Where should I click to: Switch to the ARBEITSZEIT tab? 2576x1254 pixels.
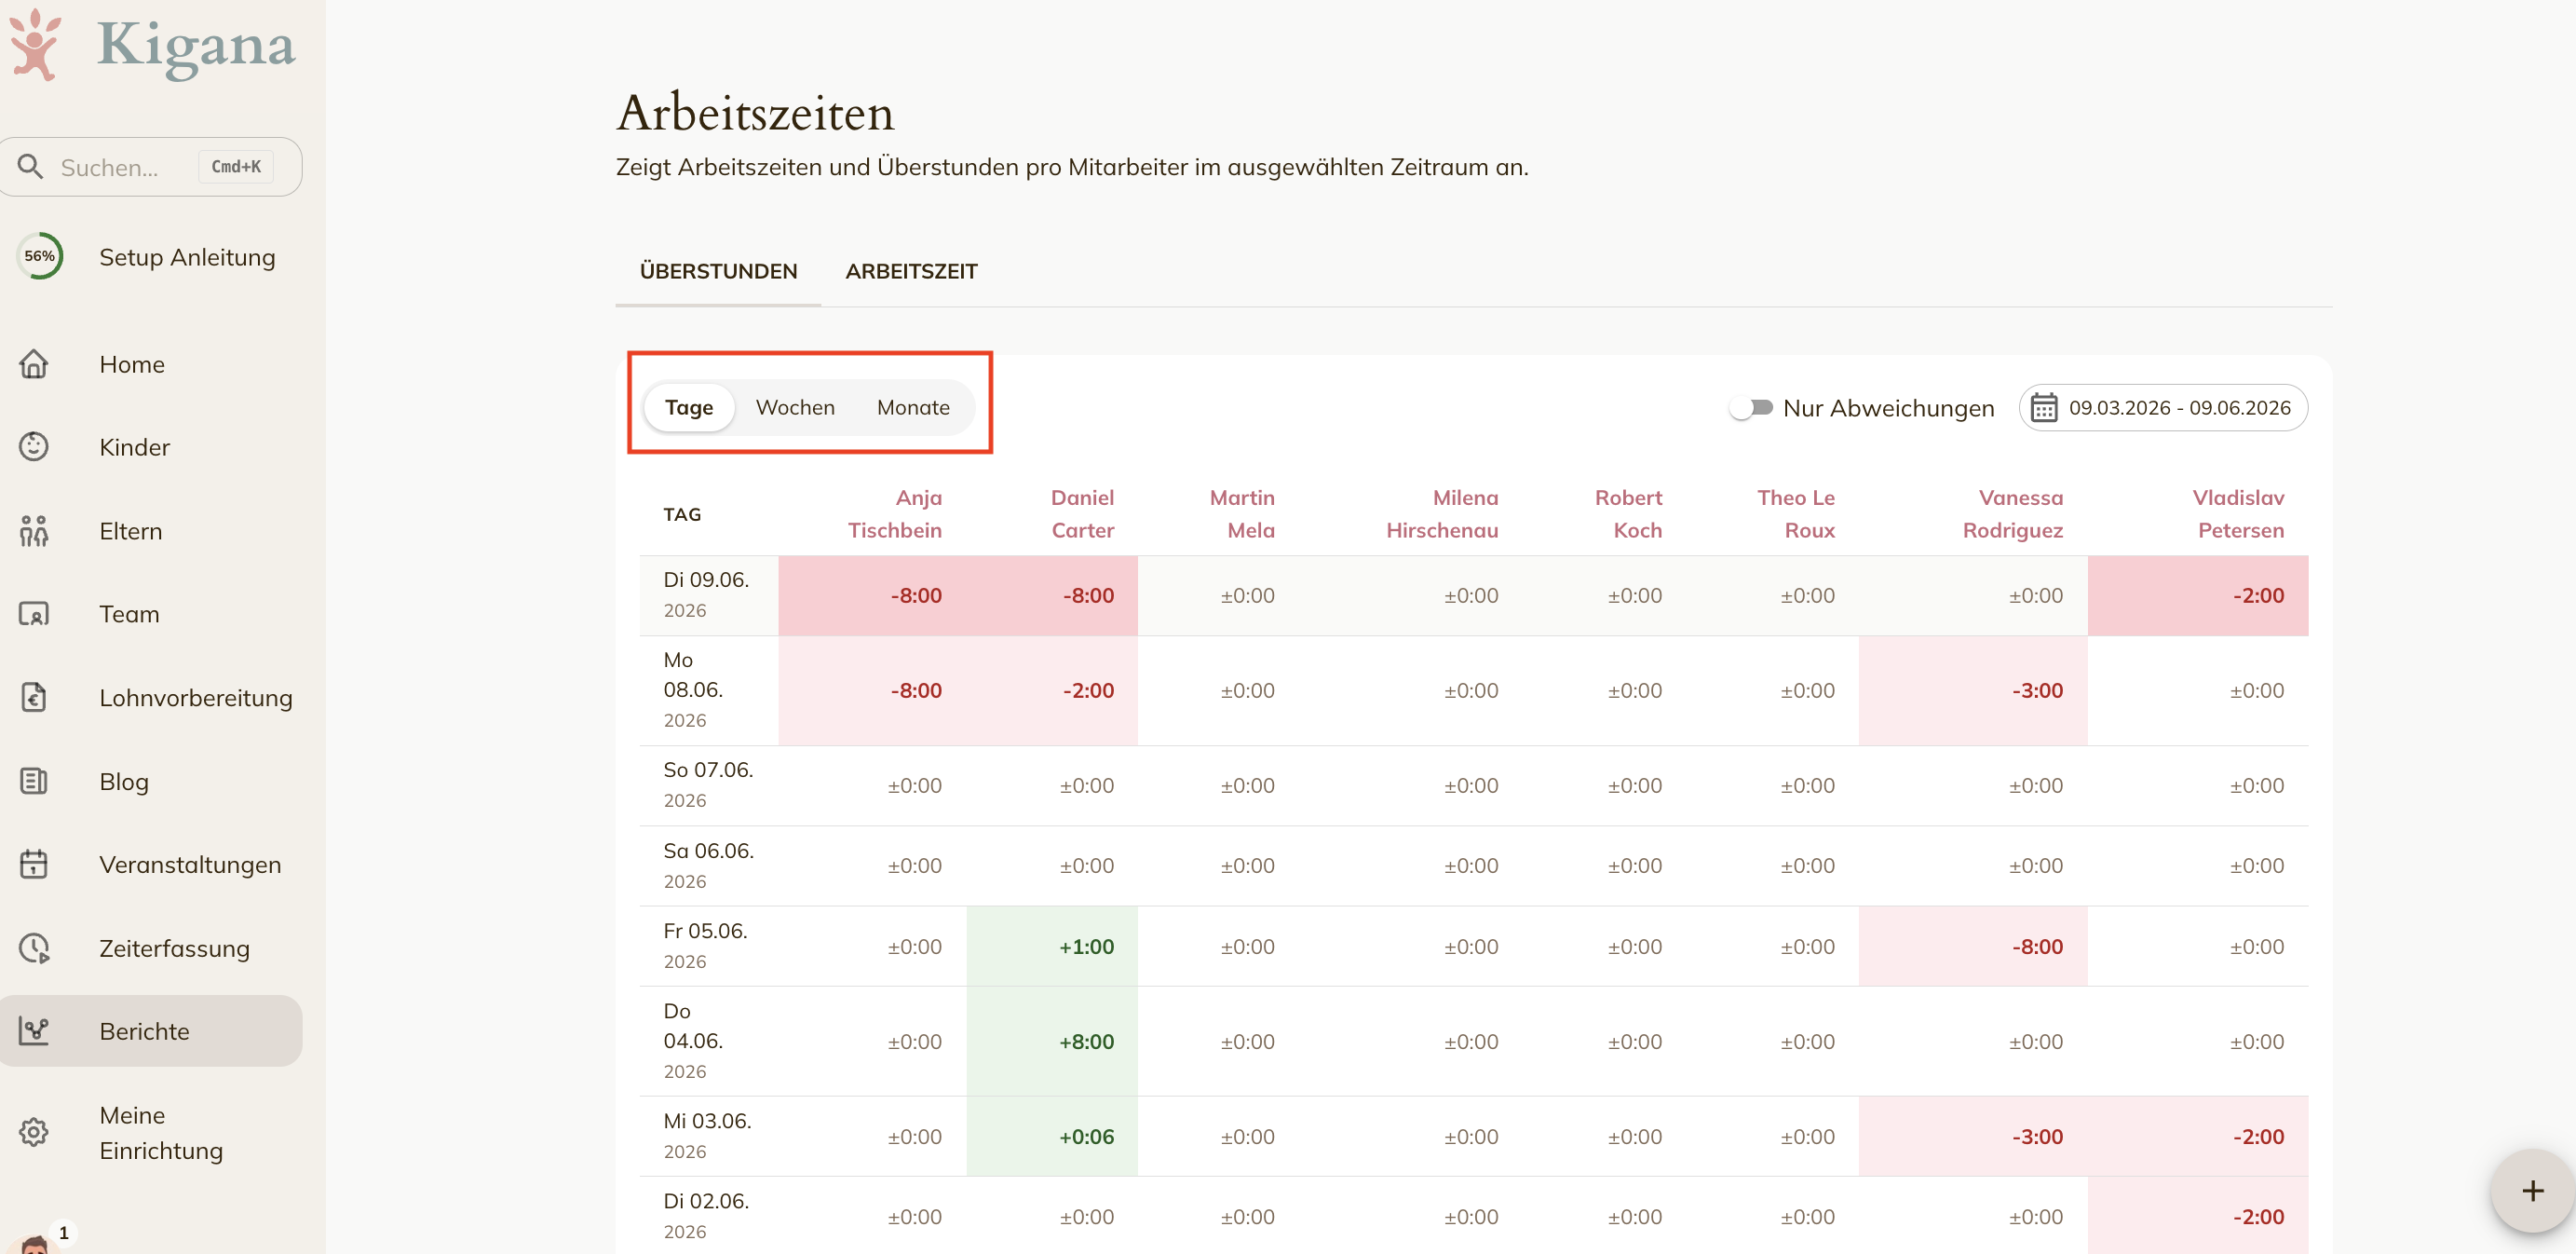coord(911,271)
